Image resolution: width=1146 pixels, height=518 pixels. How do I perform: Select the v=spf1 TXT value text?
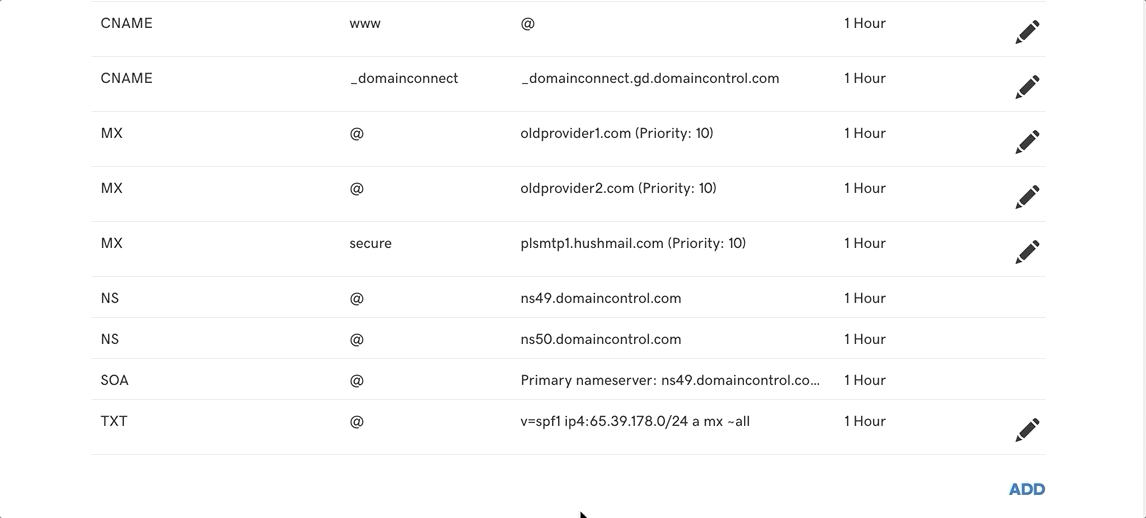pyautogui.click(x=635, y=421)
